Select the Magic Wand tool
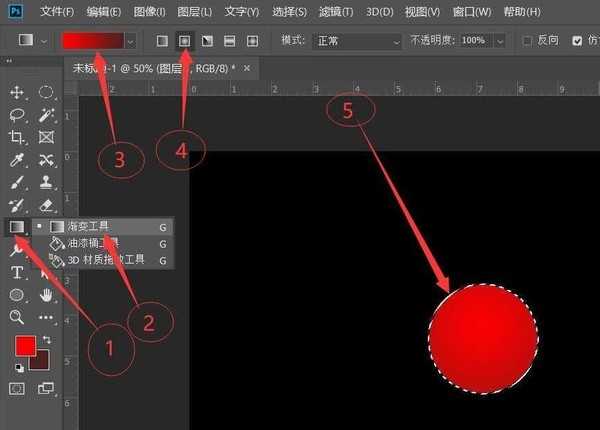 (x=46, y=115)
